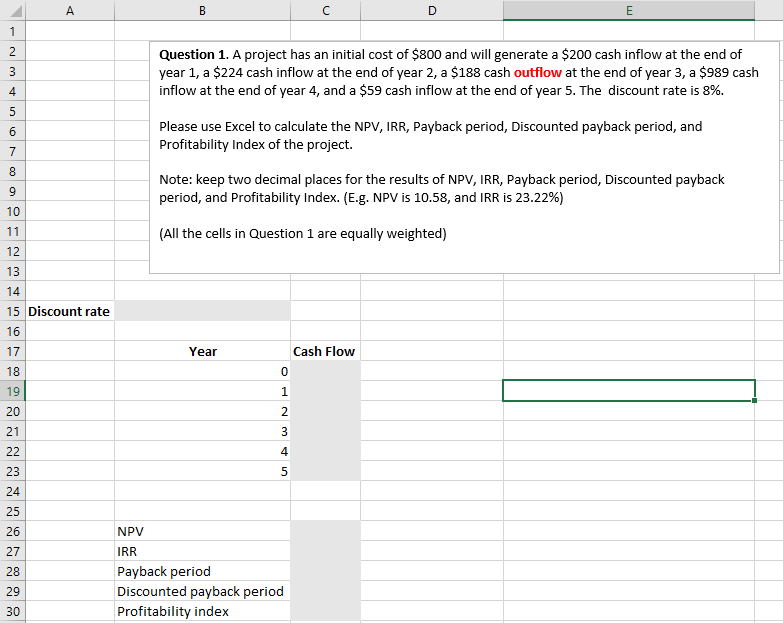Viewport: 783px width, 623px height.
Task: Select row 30 header
Action: [12, 611]
